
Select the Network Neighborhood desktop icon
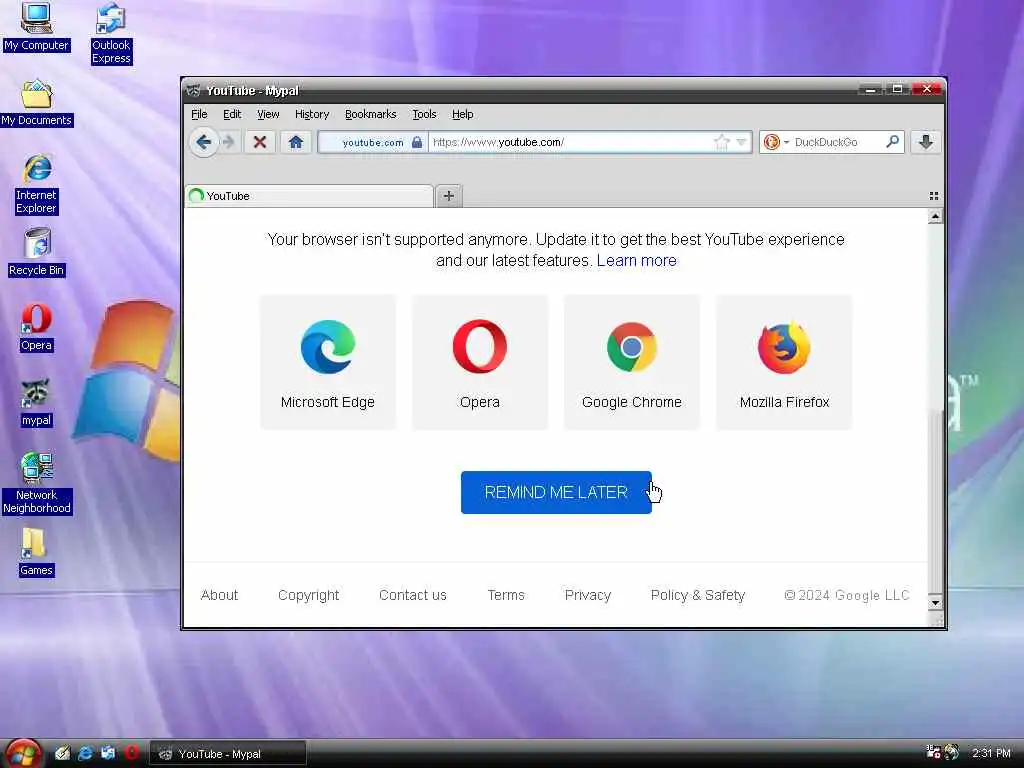[x=37, y=483]
